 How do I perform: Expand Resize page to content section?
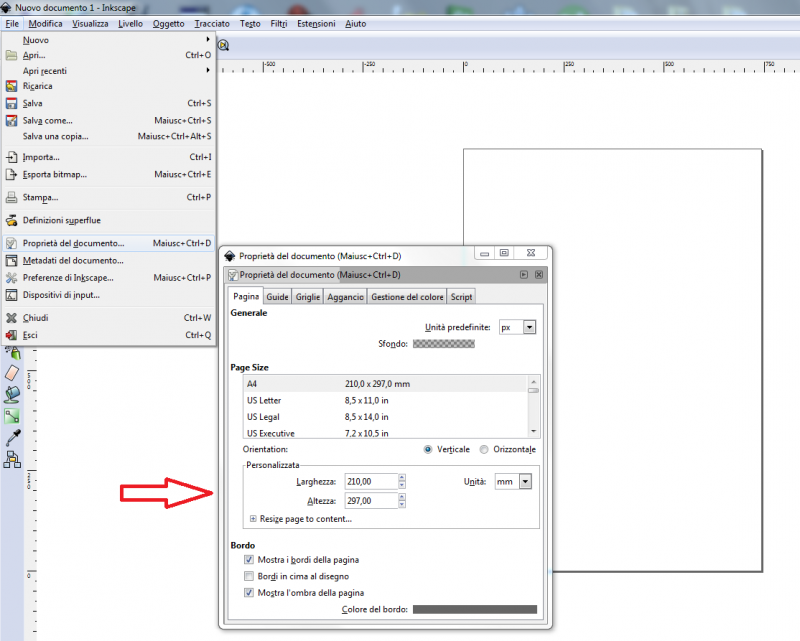pyautogui.click(x=252, y=519)
